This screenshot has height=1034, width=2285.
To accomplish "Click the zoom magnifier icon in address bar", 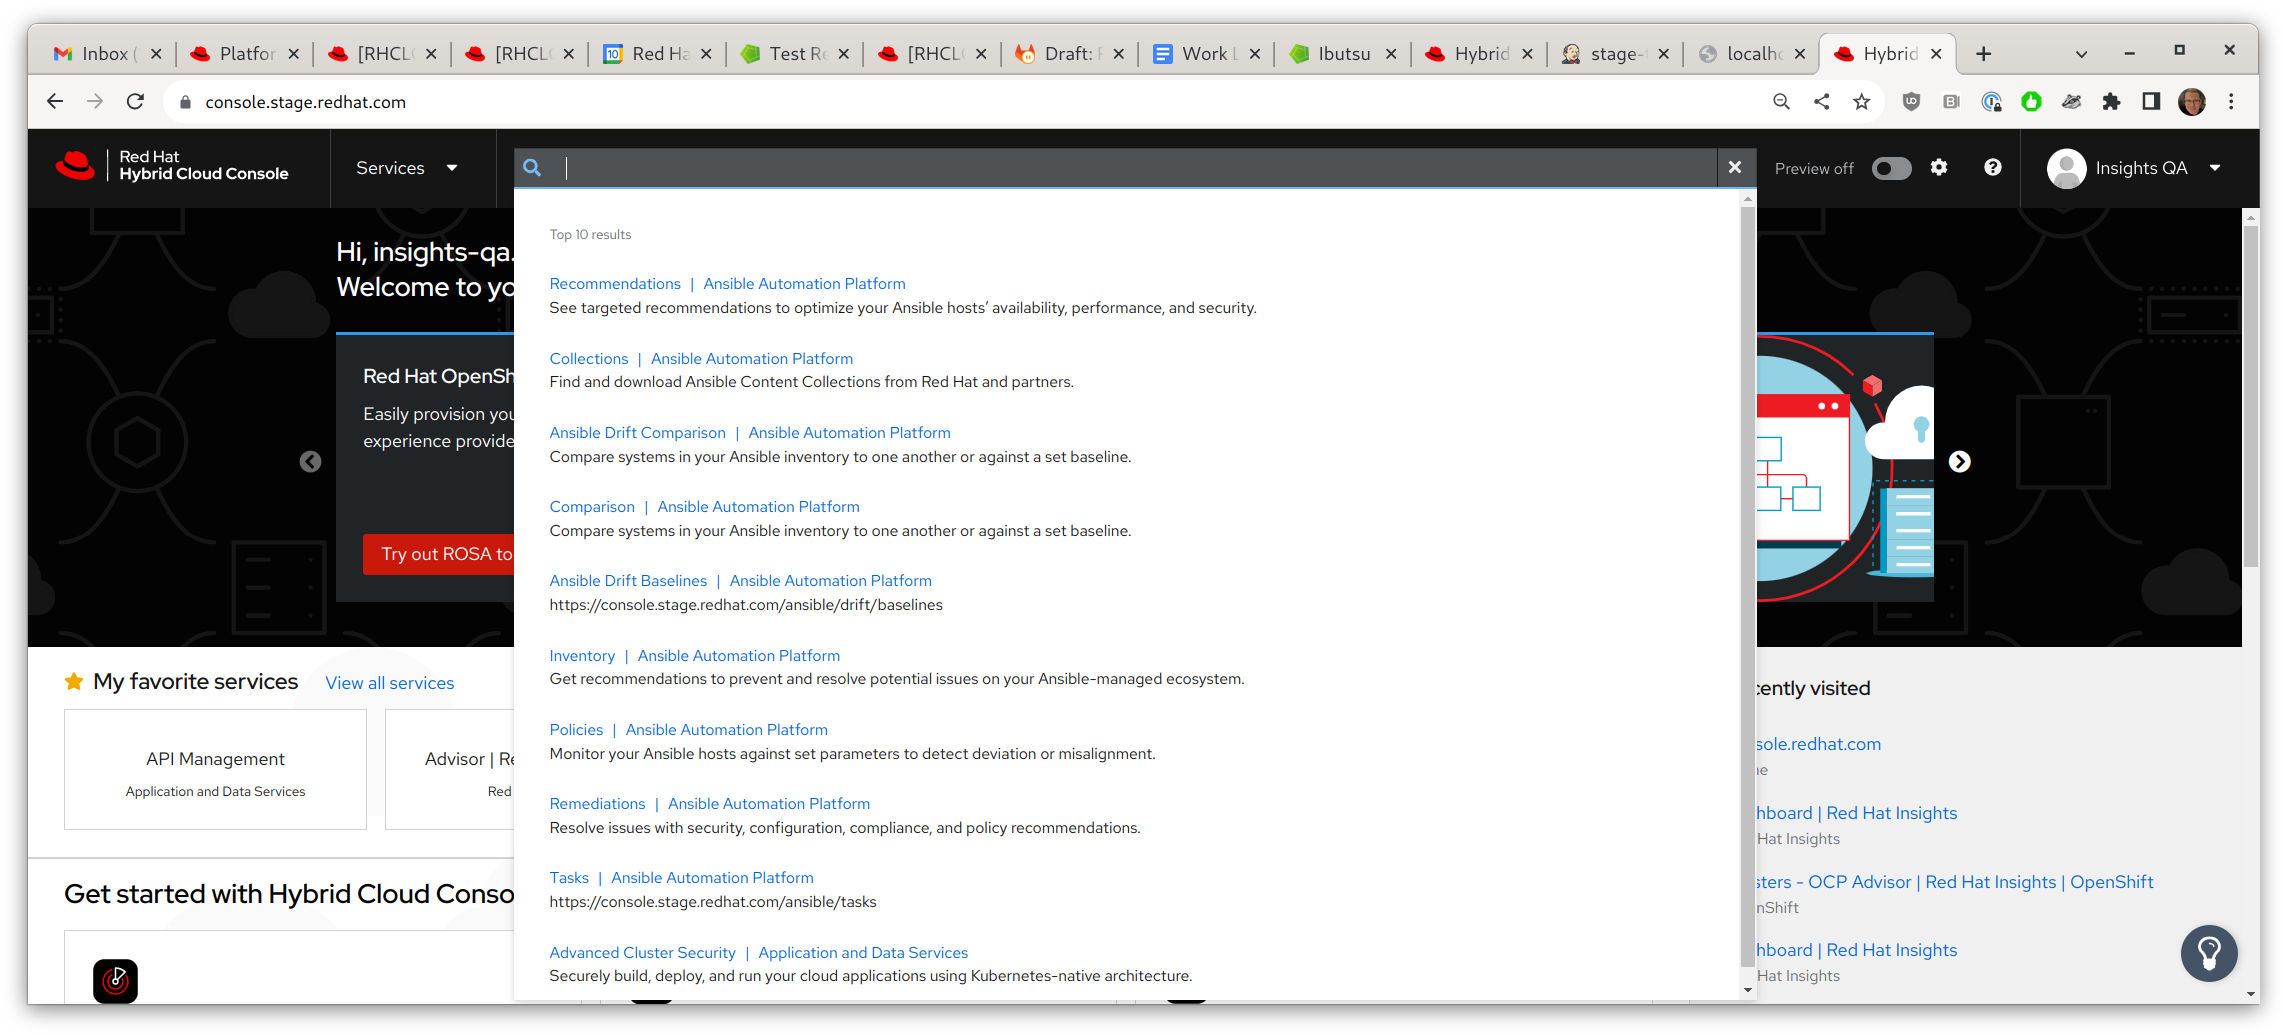I will pyautogui.click(x=1781, y=101).
